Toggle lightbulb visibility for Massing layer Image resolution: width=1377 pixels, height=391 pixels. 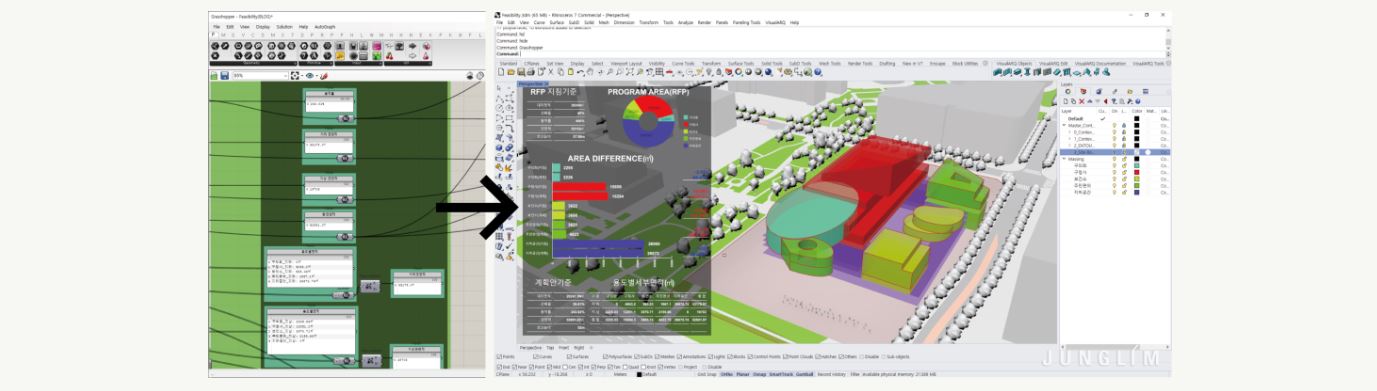[1114, 159]
